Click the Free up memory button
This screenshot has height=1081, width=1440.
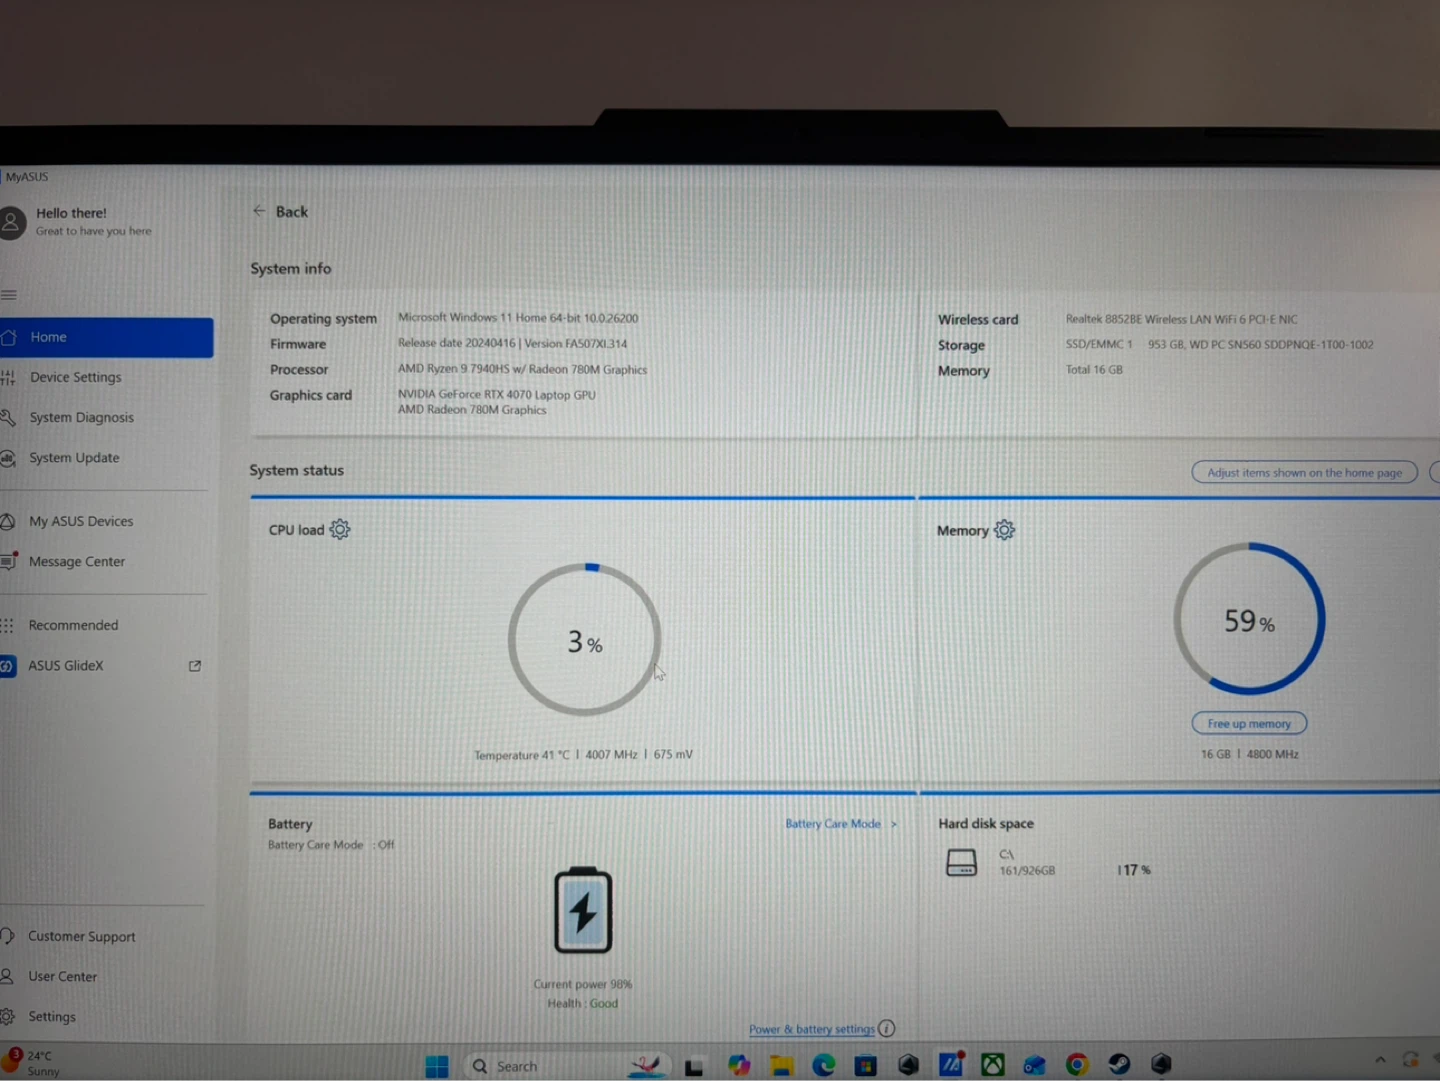(x=1249, y=723)
